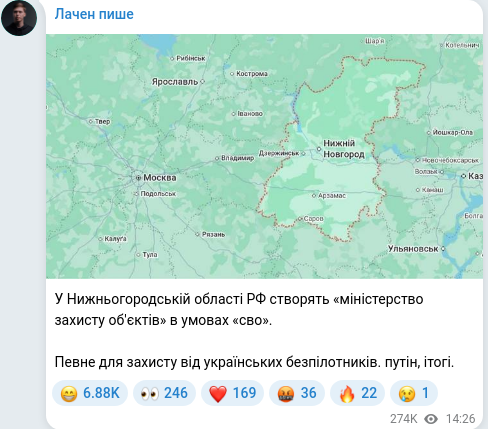Image resolution: width=488 pixels, height=429 pixels.
Task: Click the Іваново label on the map
Action: [x=250, y=114]
